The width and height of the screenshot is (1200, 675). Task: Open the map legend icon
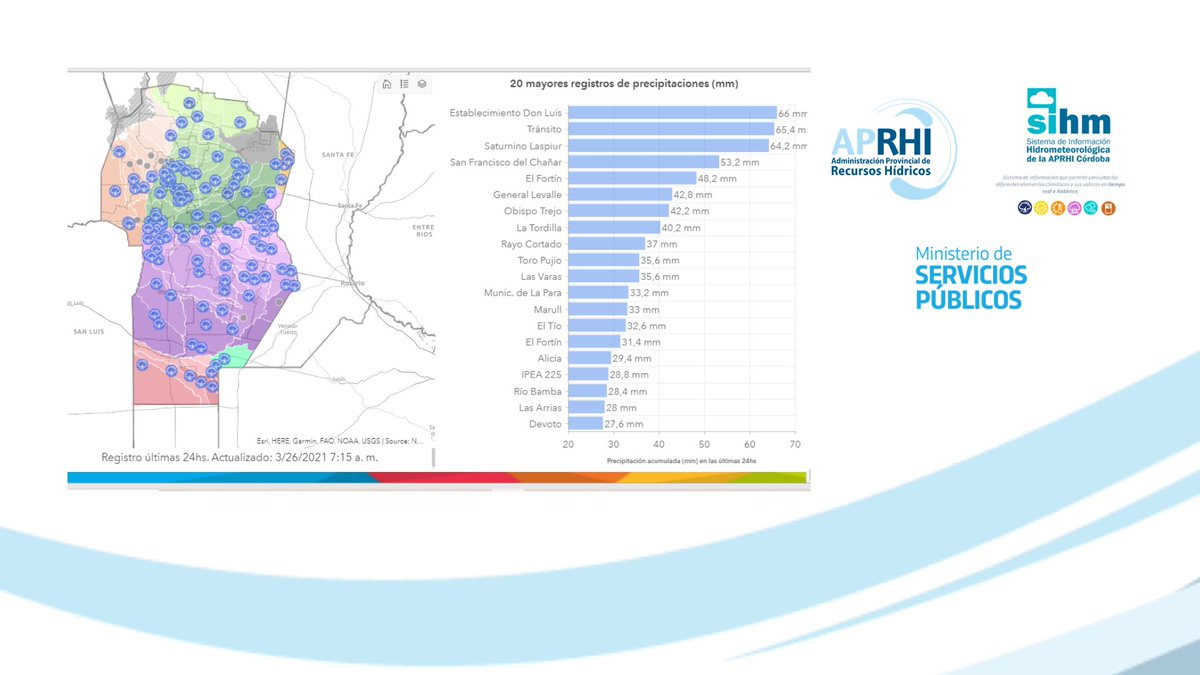click(x=404, y=84)
